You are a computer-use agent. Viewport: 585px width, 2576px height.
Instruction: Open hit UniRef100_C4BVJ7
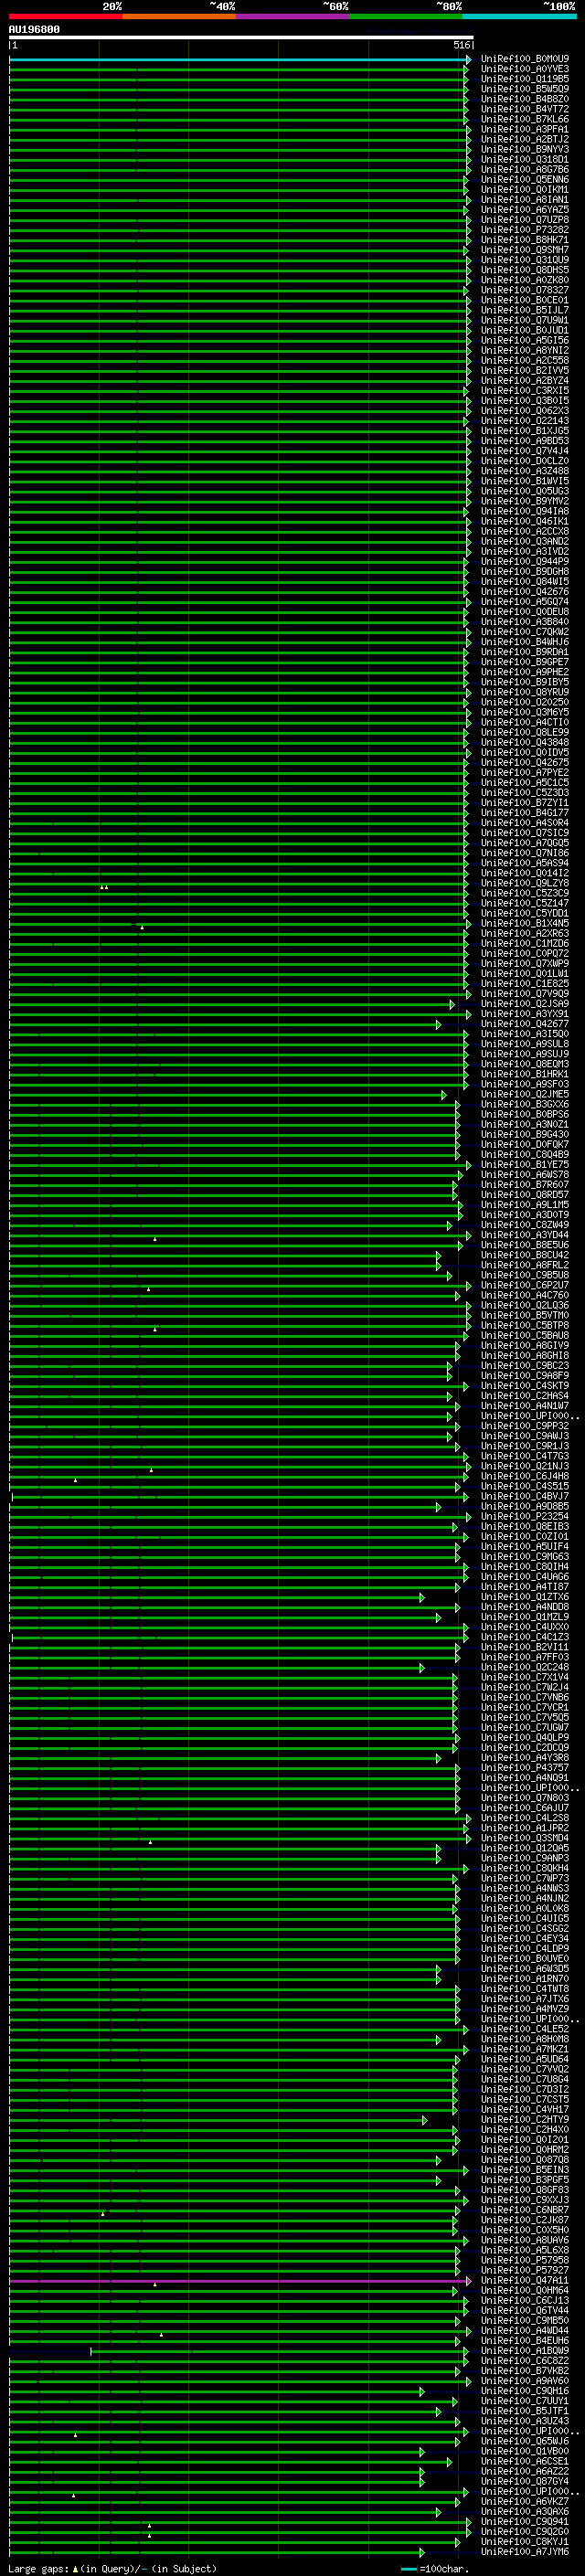click(525, 1496)
